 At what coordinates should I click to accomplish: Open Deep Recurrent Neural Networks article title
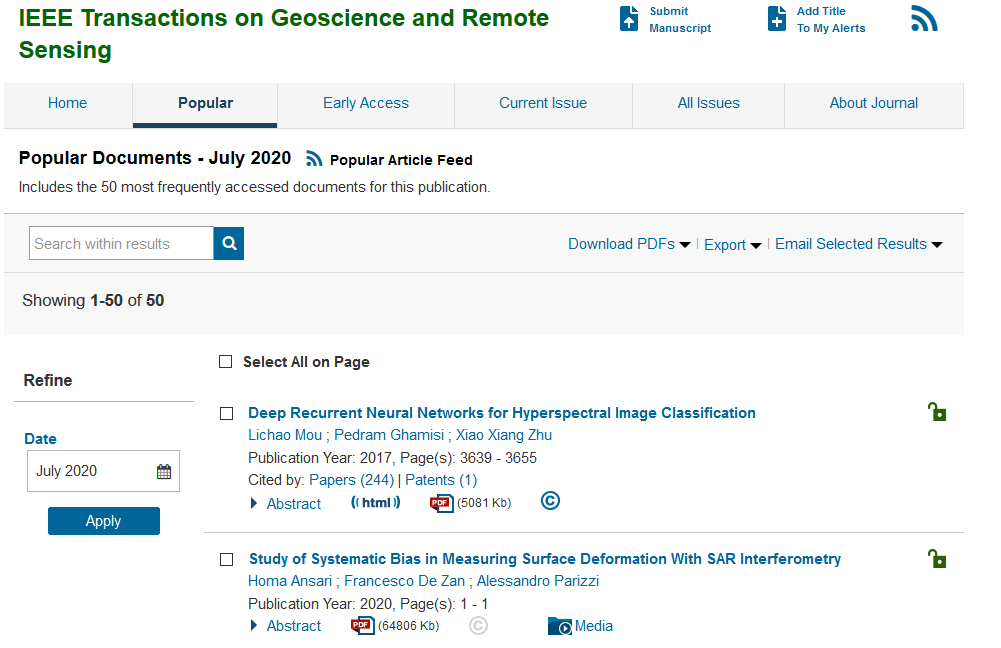click(x=502, y=413)
